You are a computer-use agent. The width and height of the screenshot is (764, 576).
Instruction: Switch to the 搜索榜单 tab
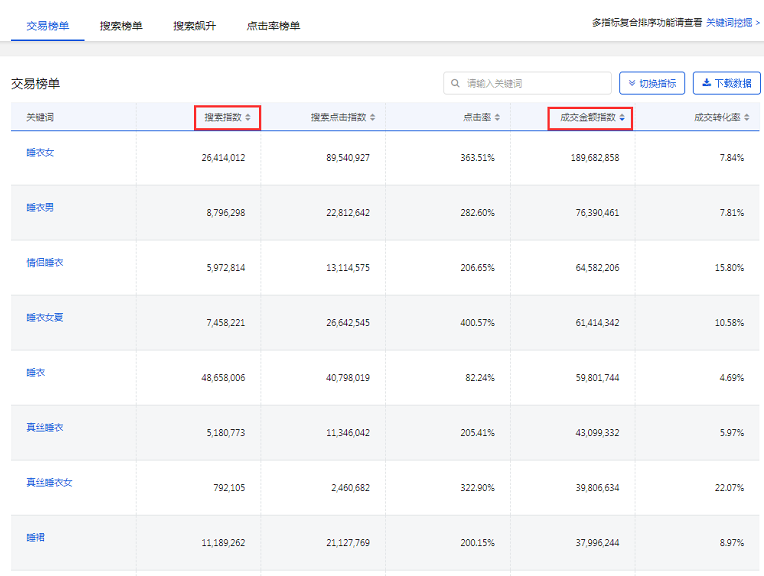(121, 26)
